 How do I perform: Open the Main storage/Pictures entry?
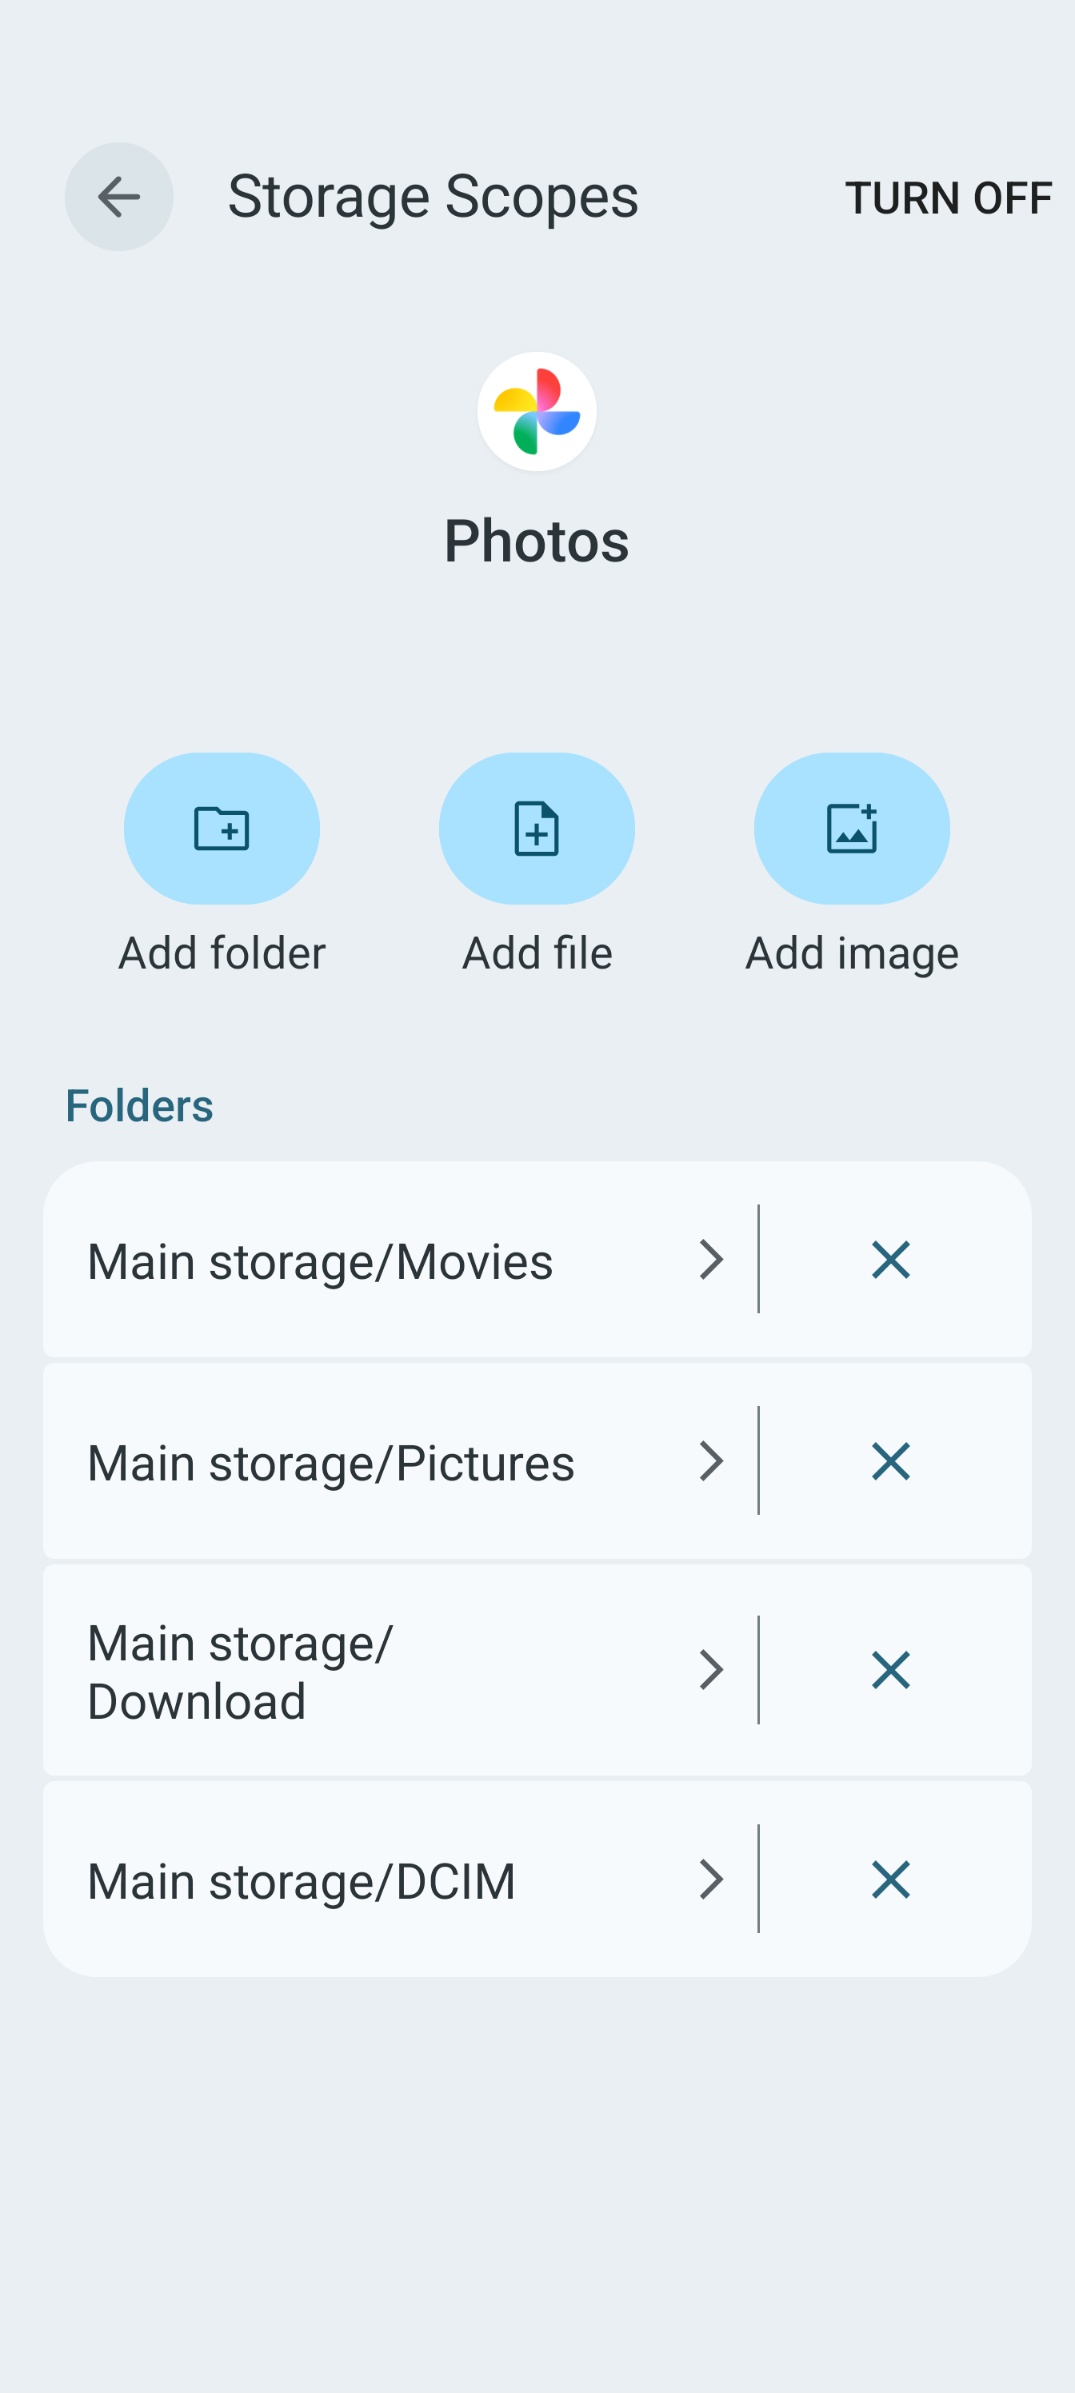pyautogui.click(x=331, y=1464)
